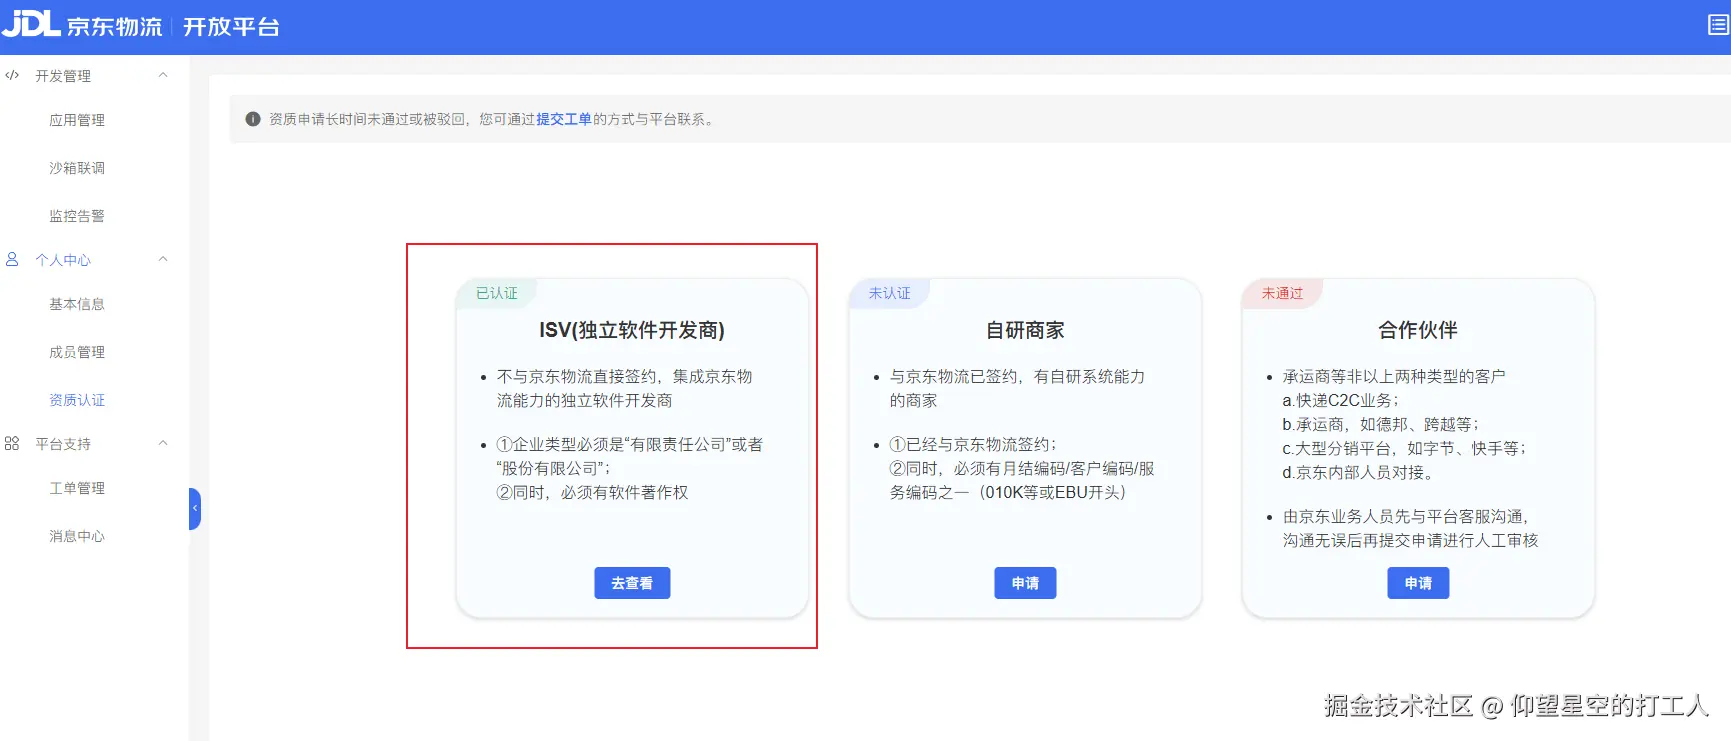The height and width of the screenshot is (741, 1731).
Task: Open 基本信息 in the sidebar
Action: coord(77,304)
